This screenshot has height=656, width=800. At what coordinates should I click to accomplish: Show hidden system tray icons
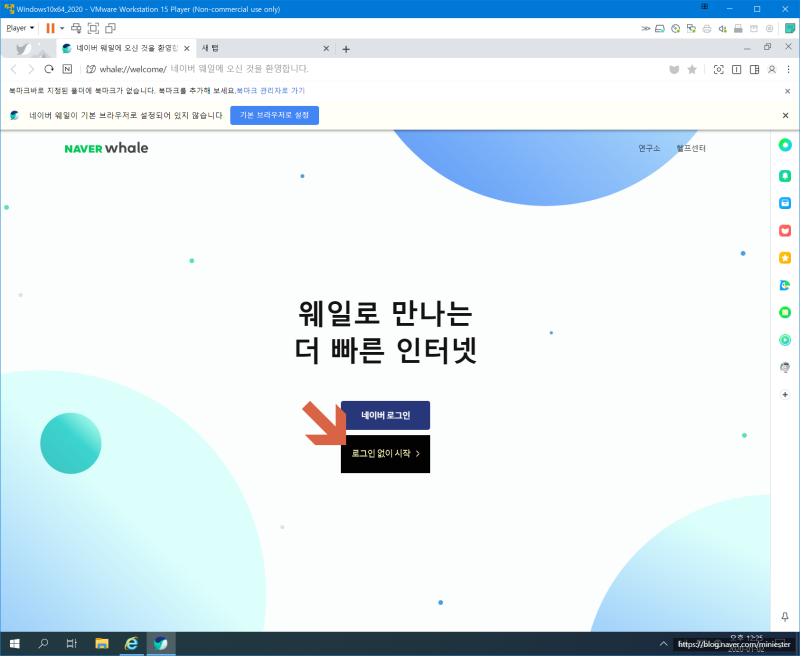663,644
